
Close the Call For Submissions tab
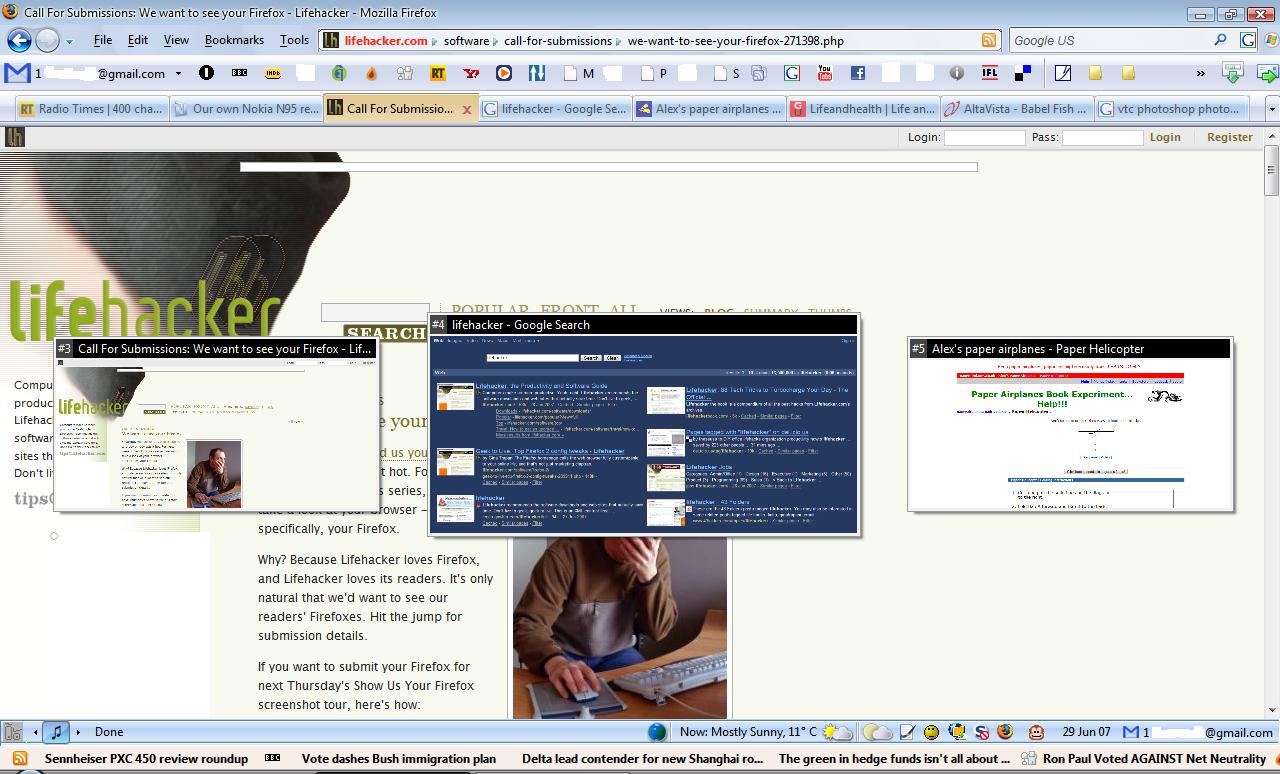(x=466, y=110)
